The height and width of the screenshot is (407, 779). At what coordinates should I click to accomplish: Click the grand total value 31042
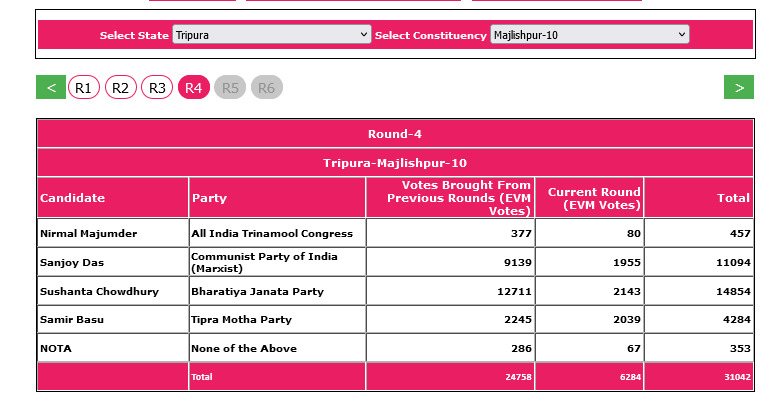point(733,377)
